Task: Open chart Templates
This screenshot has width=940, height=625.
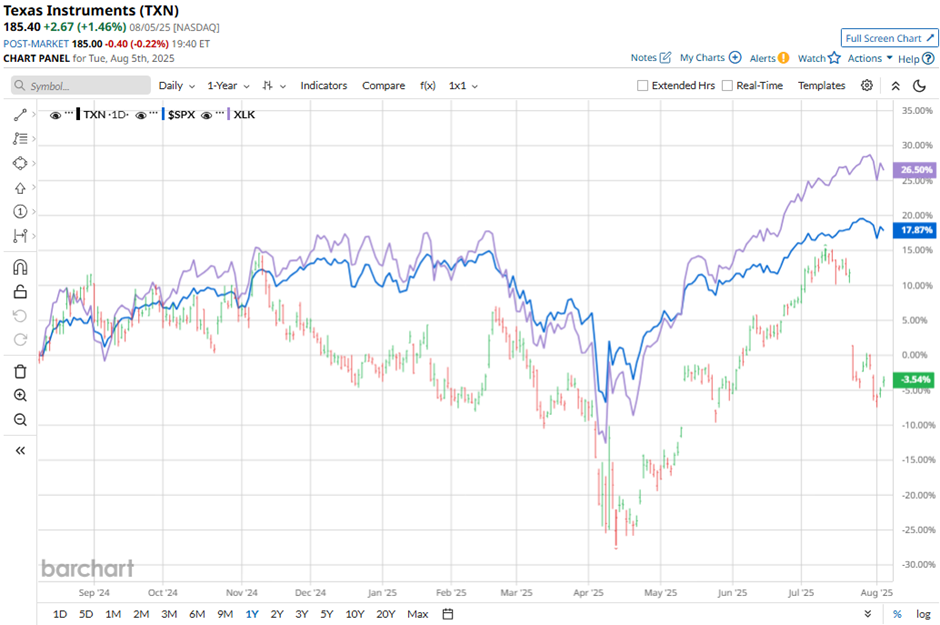Action: pos(821,86)
